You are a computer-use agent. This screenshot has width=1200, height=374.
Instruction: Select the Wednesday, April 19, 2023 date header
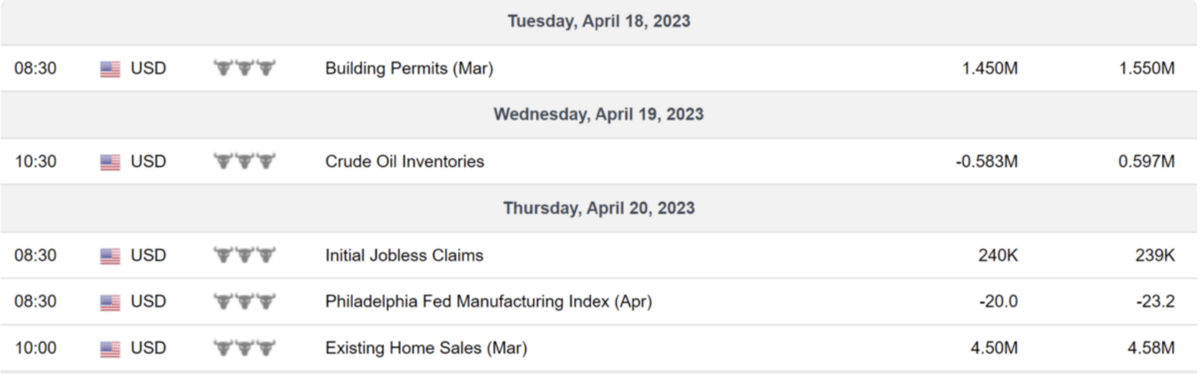point(599,114)
